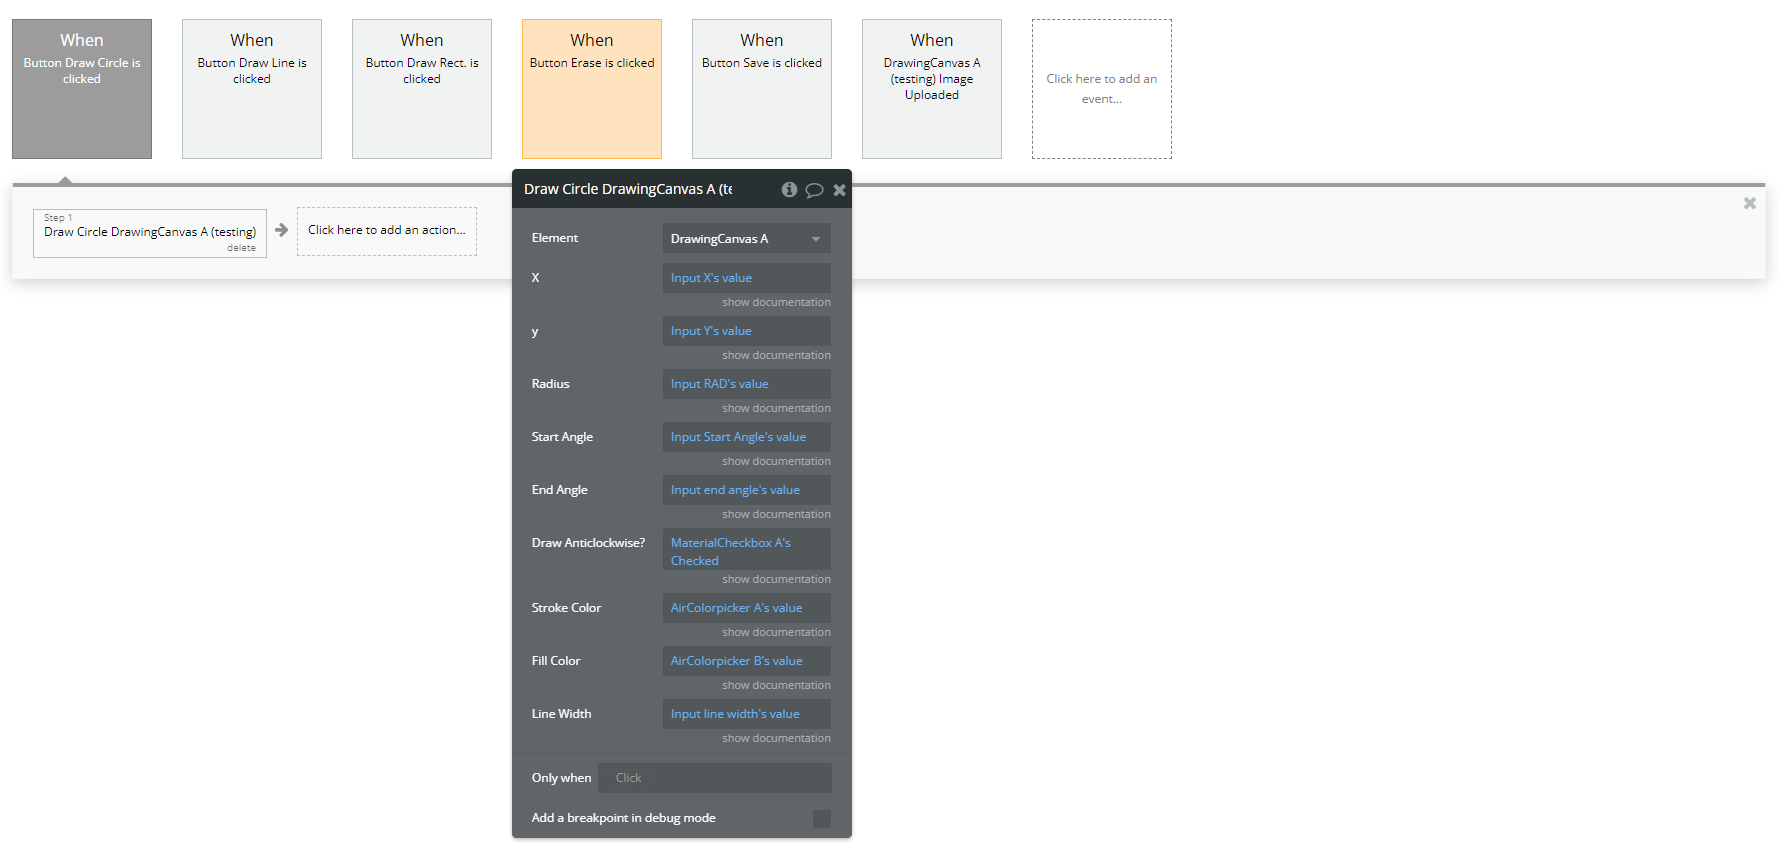Edit the End Angle expression field
Viewport: 1778px width, 843px height.
pos(747,490)
